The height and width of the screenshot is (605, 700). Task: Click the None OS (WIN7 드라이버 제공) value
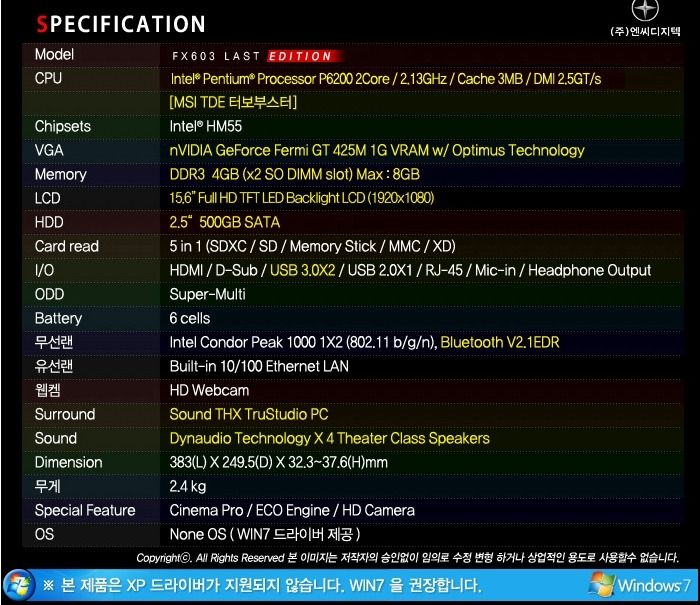point(265,534)
